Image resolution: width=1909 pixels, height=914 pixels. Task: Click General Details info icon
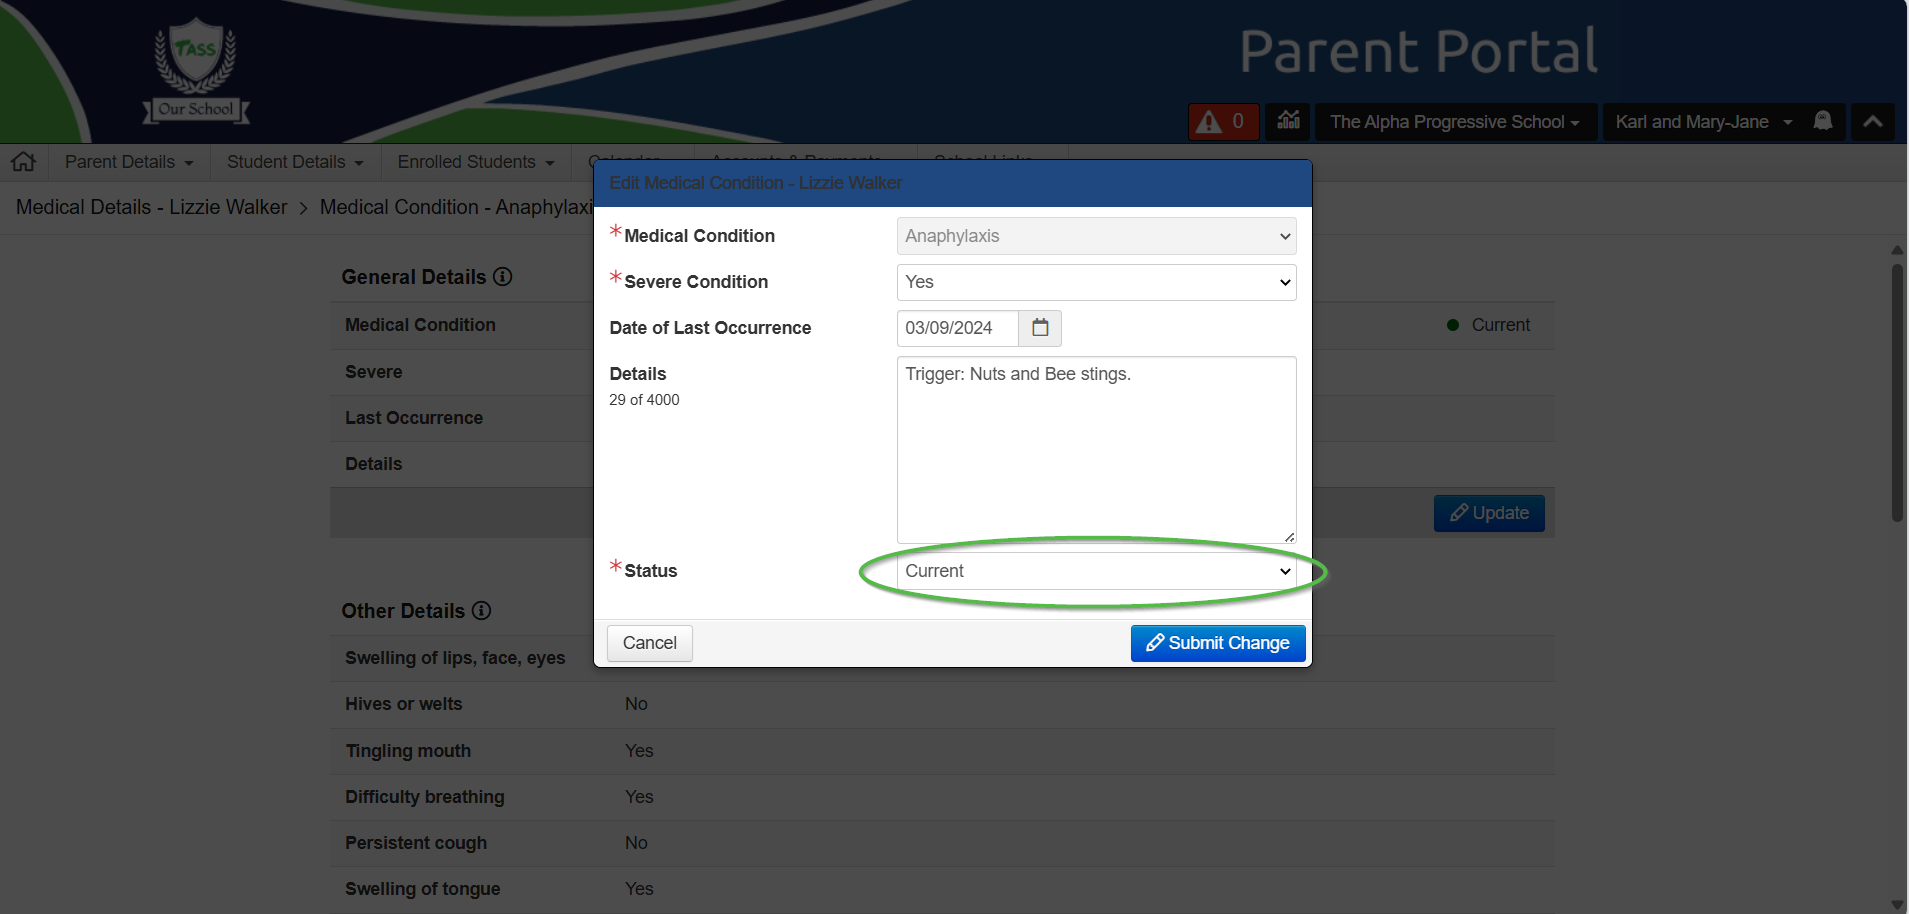coord(503,277)
